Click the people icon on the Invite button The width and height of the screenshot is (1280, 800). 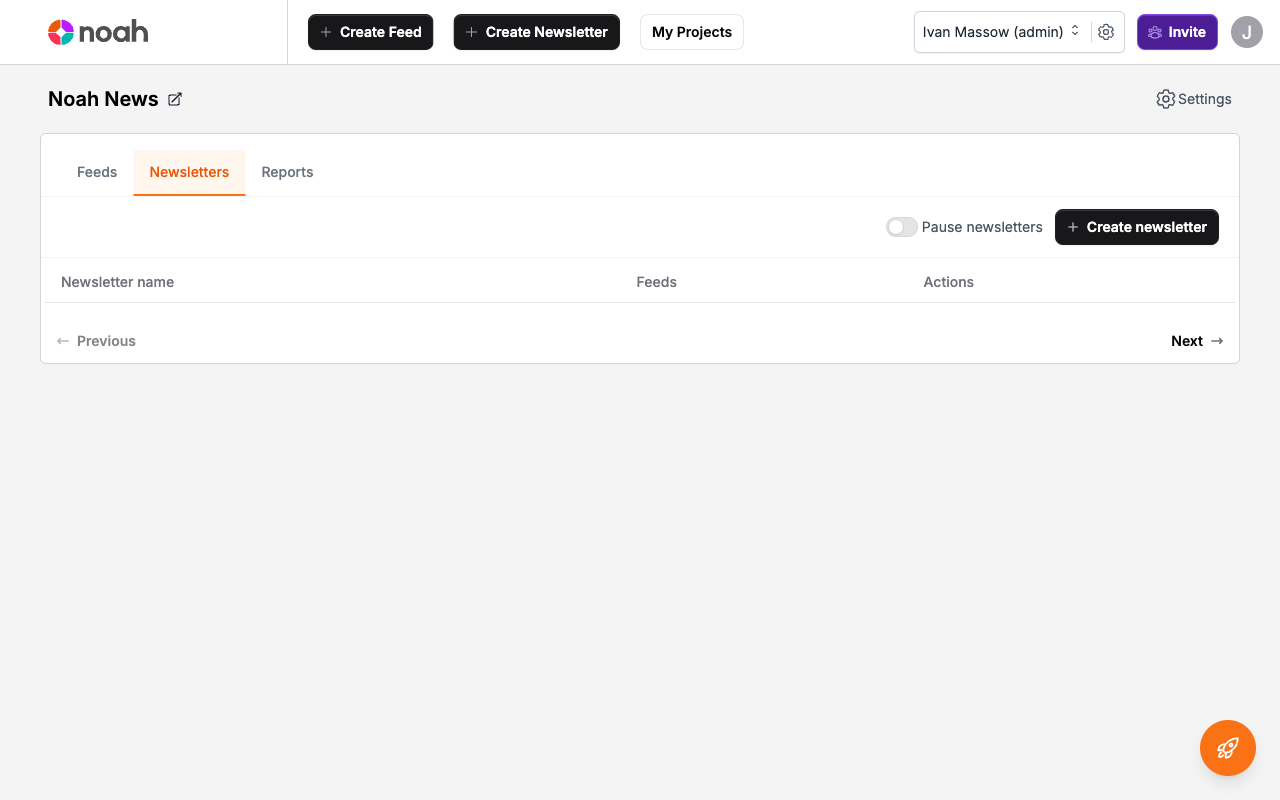[1155, 32]
